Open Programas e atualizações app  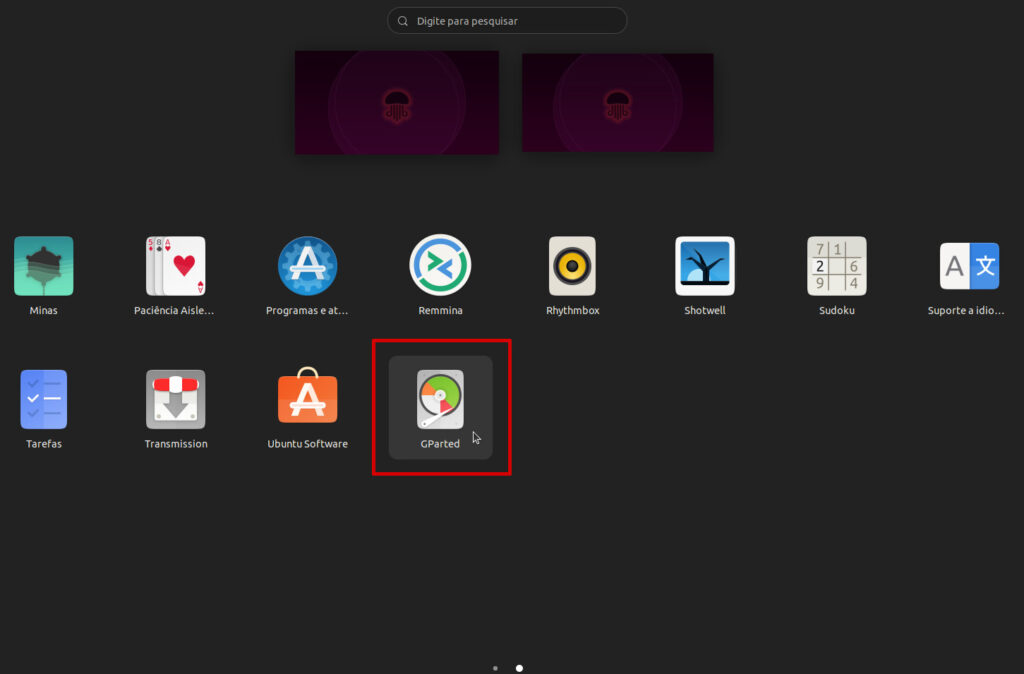point(308,266)
